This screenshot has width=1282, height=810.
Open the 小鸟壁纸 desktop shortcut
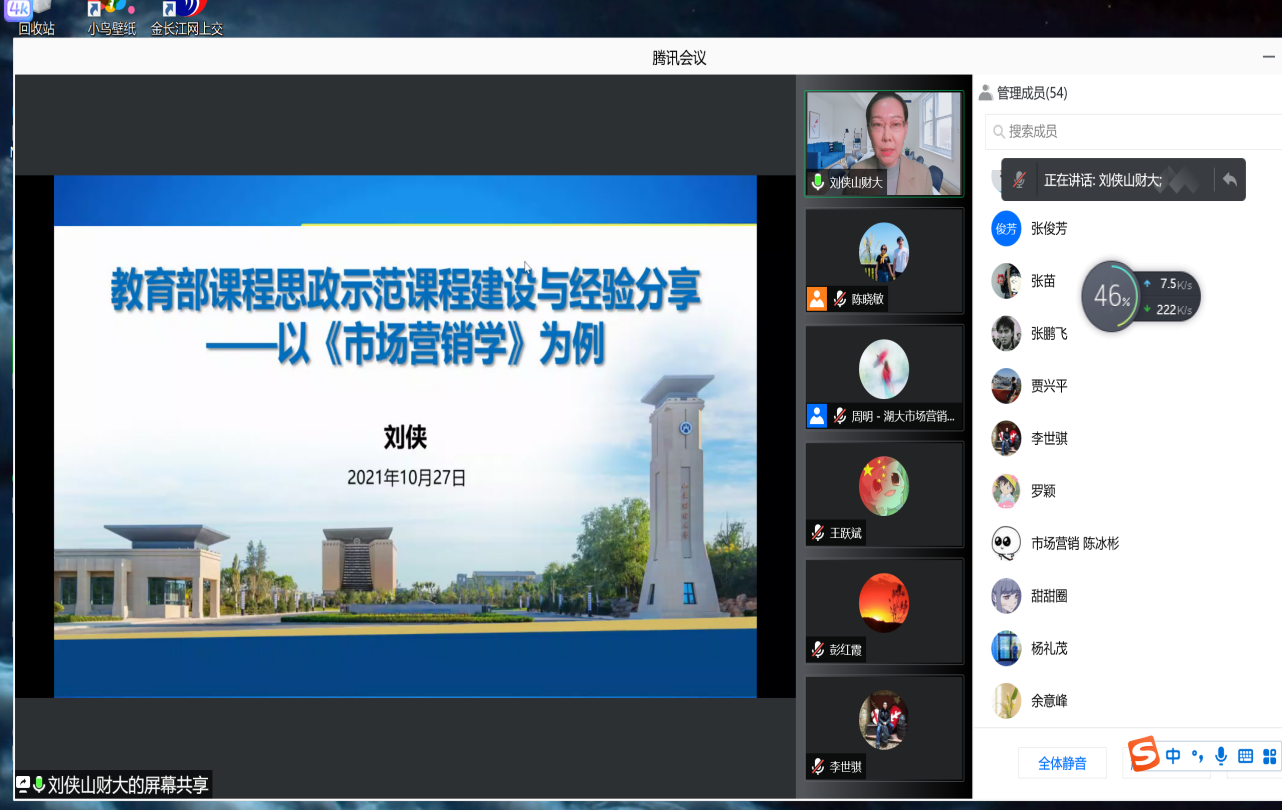tap(111, 18)
